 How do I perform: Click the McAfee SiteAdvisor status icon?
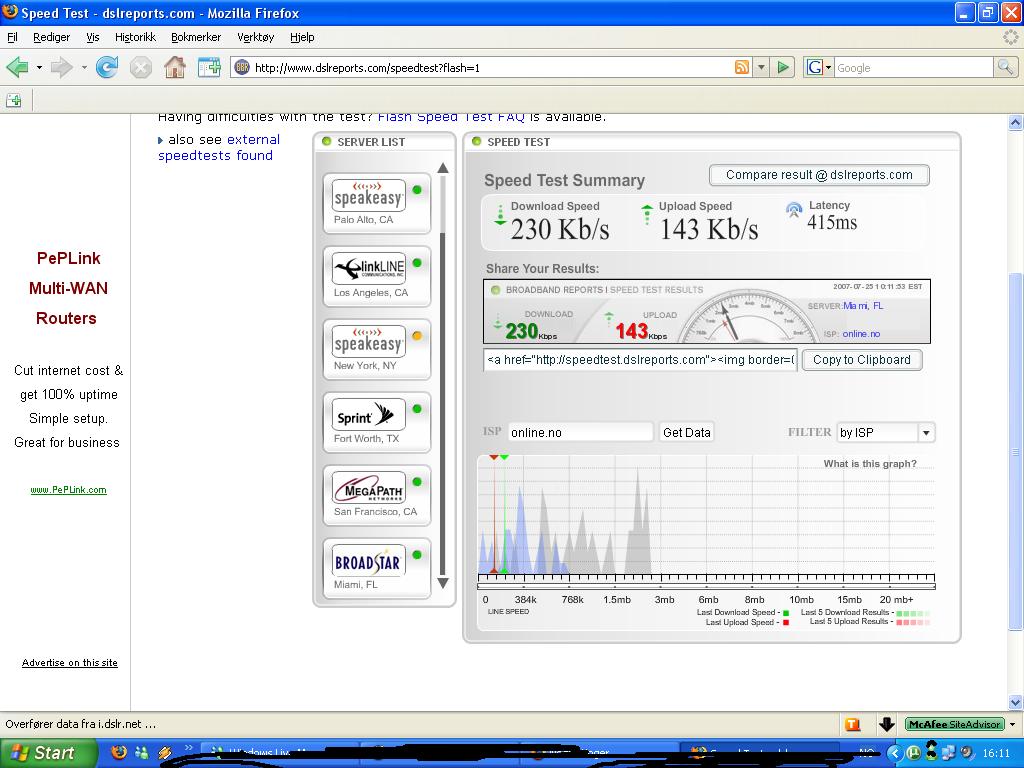[954, 724]
